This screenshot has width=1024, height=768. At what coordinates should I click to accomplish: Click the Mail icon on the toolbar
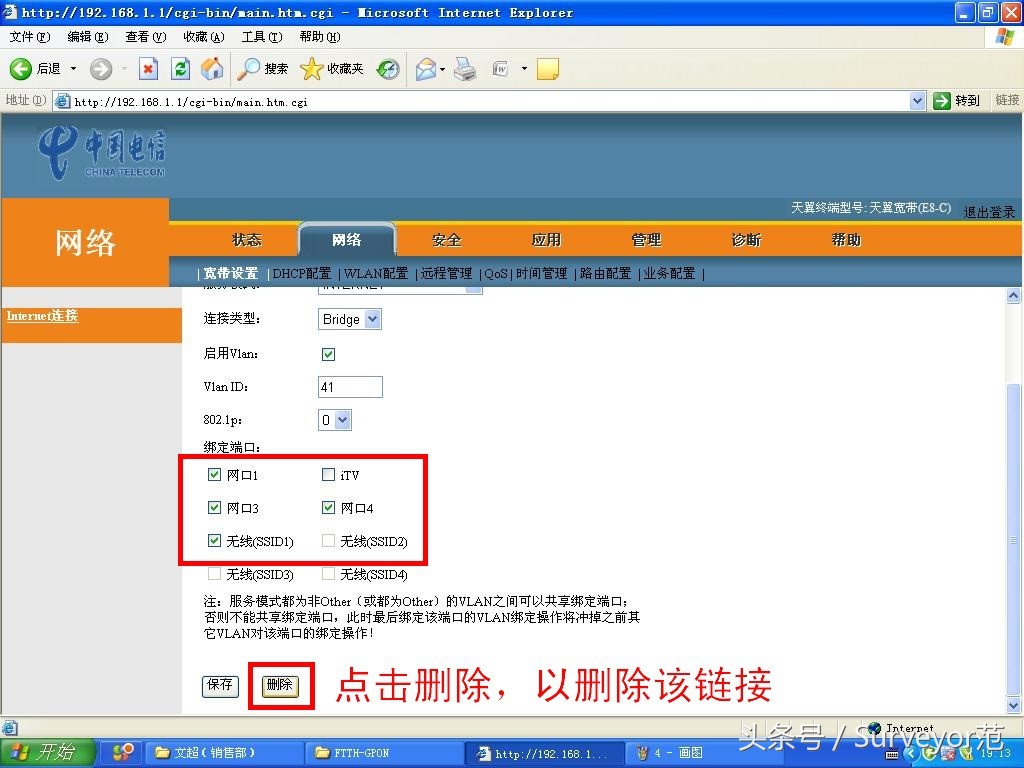point(428,69)
